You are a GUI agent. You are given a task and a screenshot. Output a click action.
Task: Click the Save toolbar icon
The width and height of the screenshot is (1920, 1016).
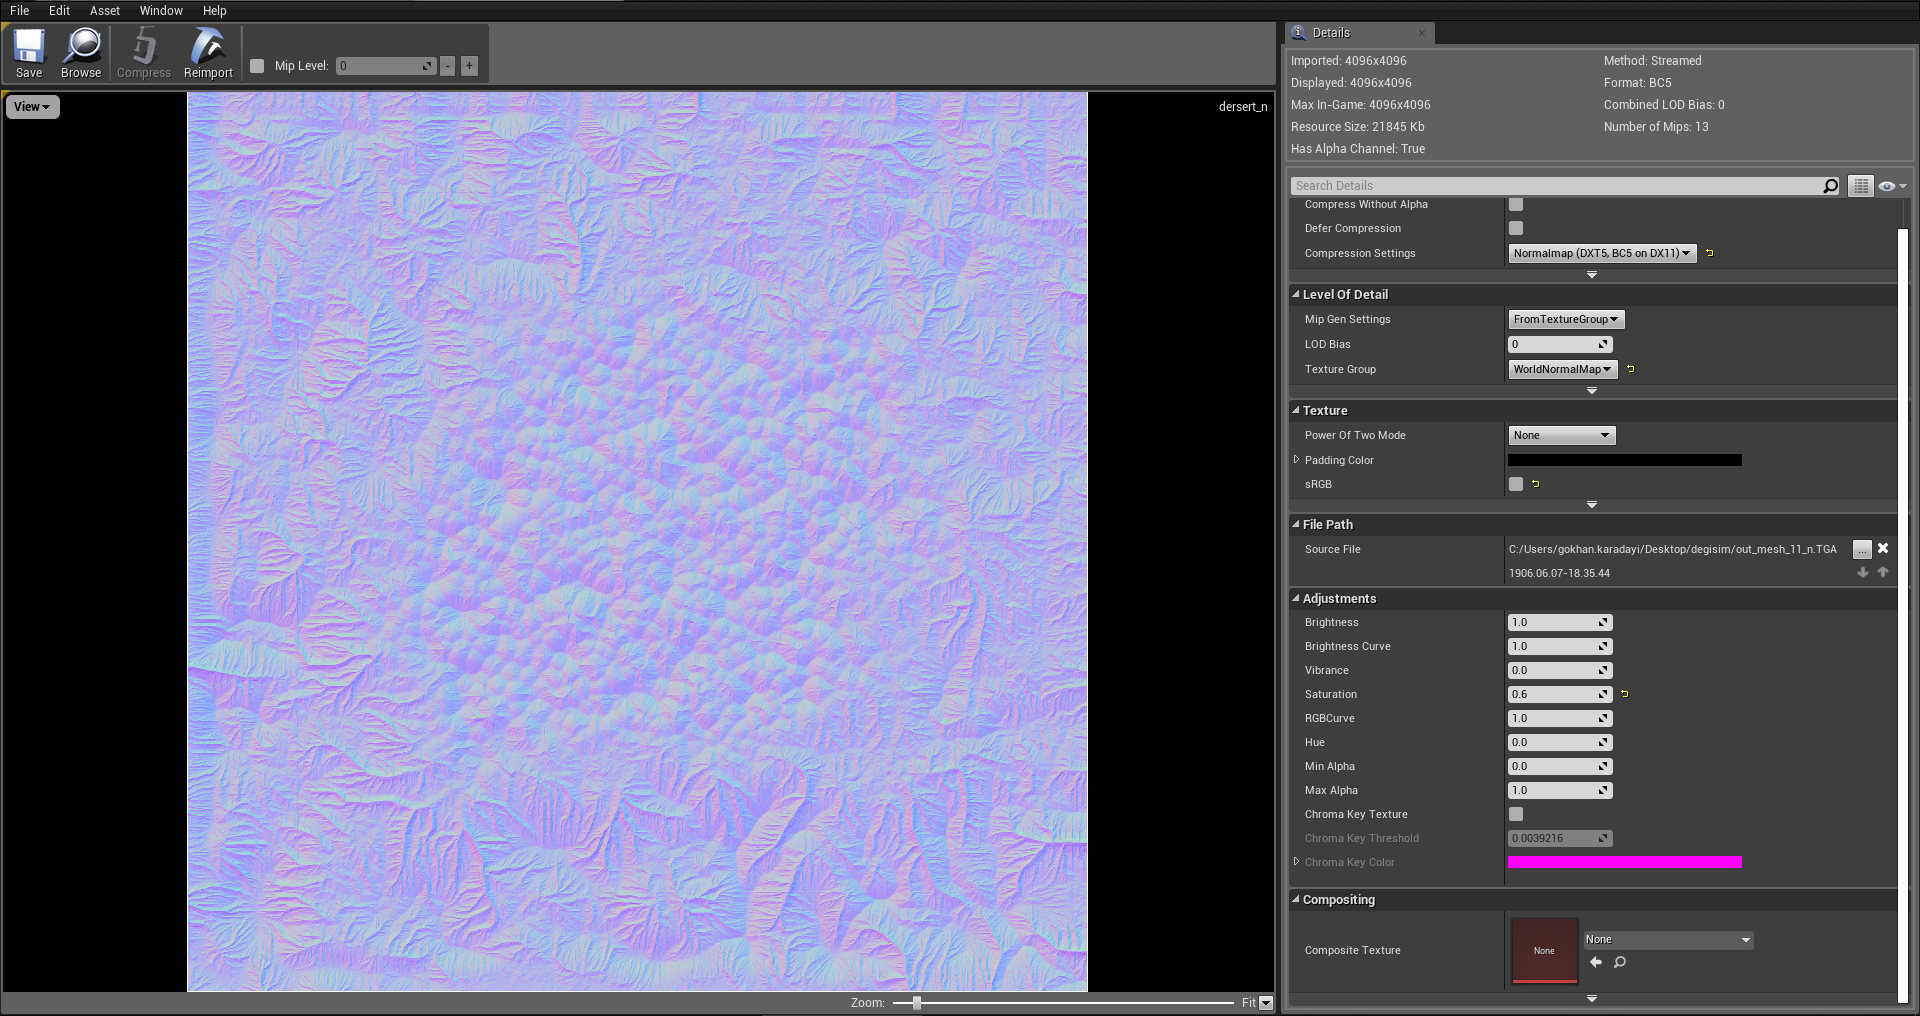[29, 53]
